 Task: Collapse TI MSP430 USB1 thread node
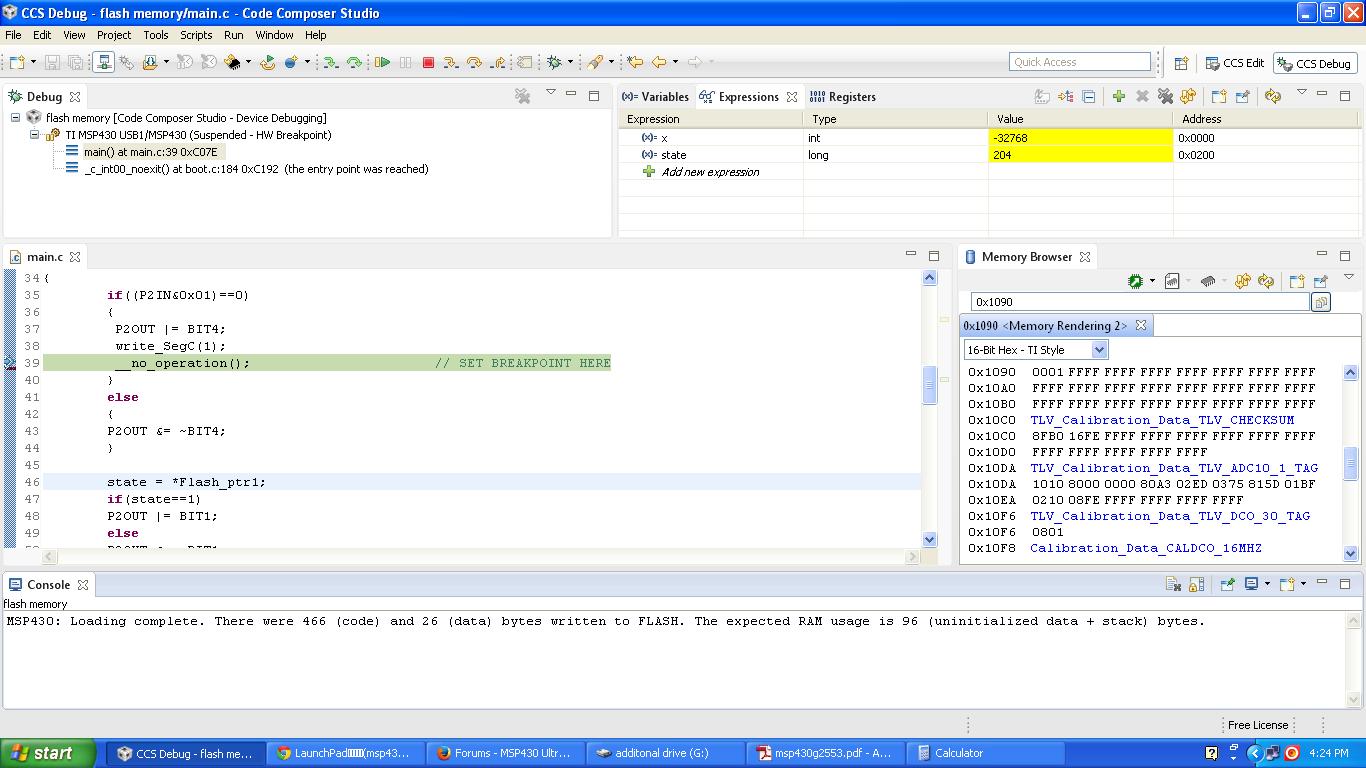[35, 135]
